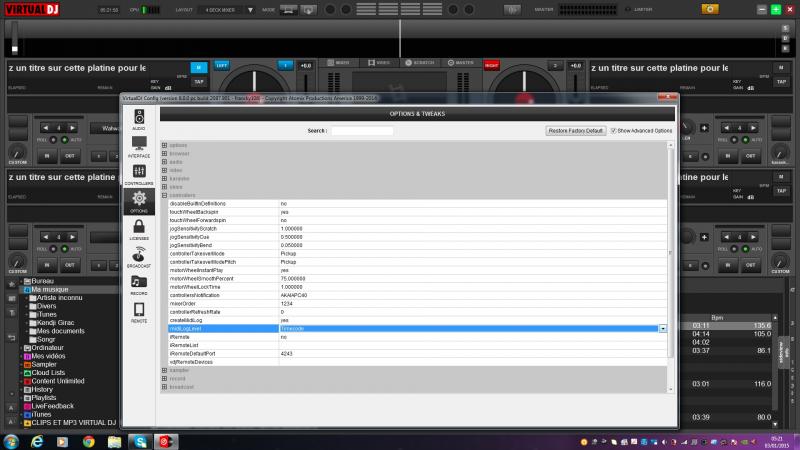Open Google Chrome from the taskbar
The height and width of the screenshot is (450, 800).
[x=89, y=441]
